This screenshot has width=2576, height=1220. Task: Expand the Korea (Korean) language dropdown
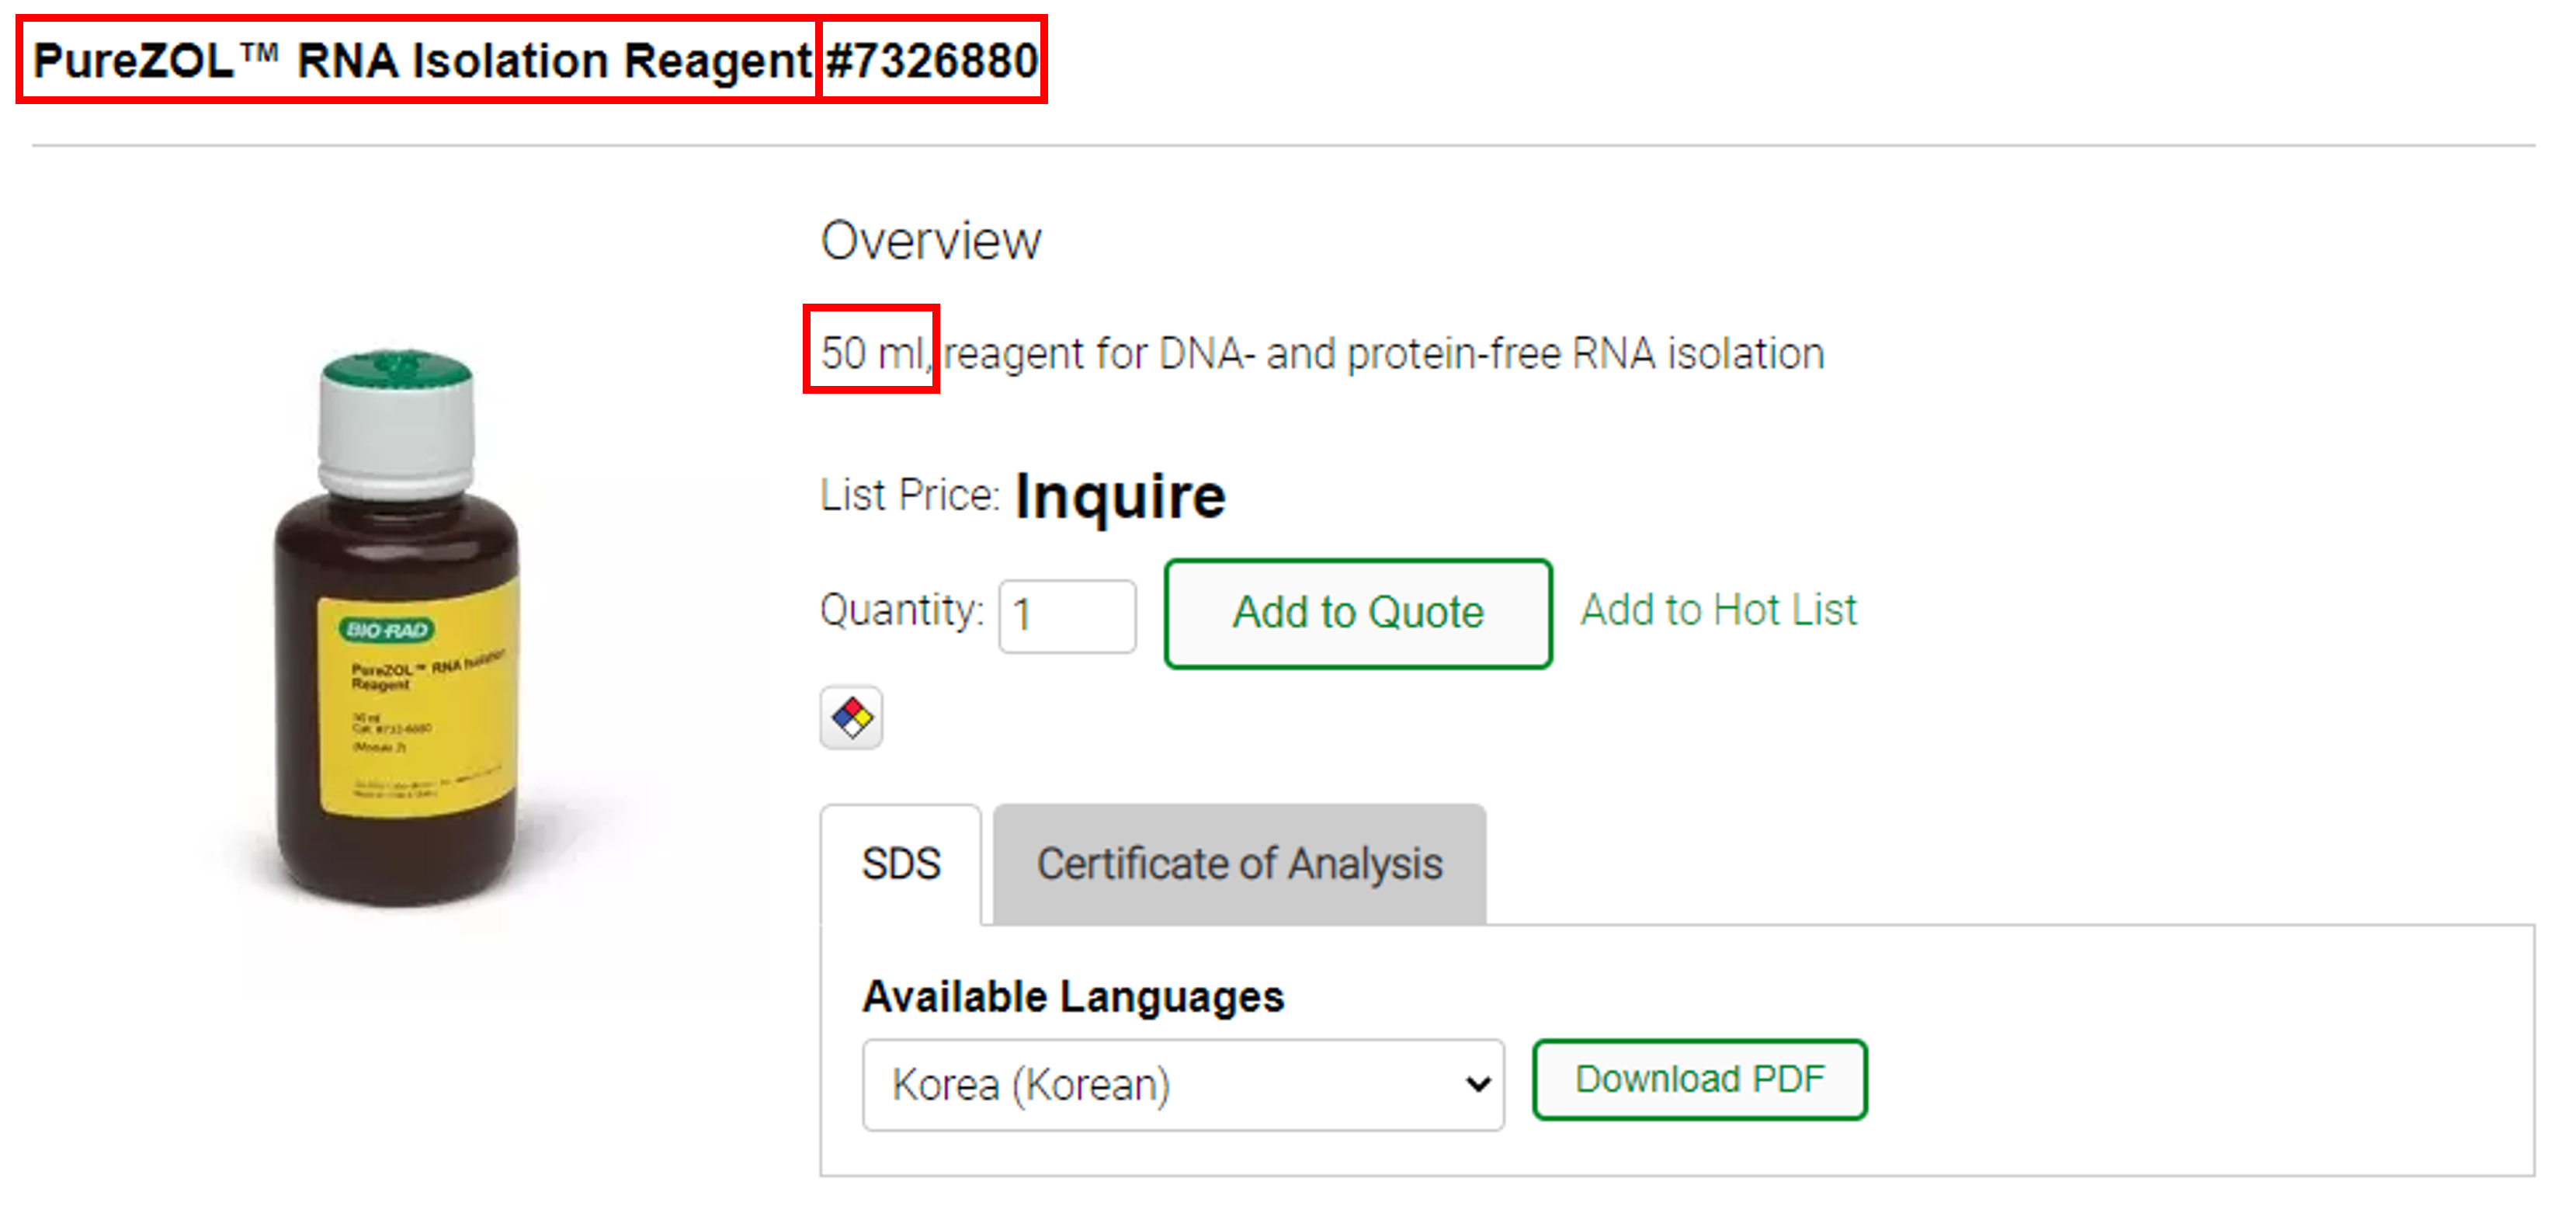(1183, 1085)
